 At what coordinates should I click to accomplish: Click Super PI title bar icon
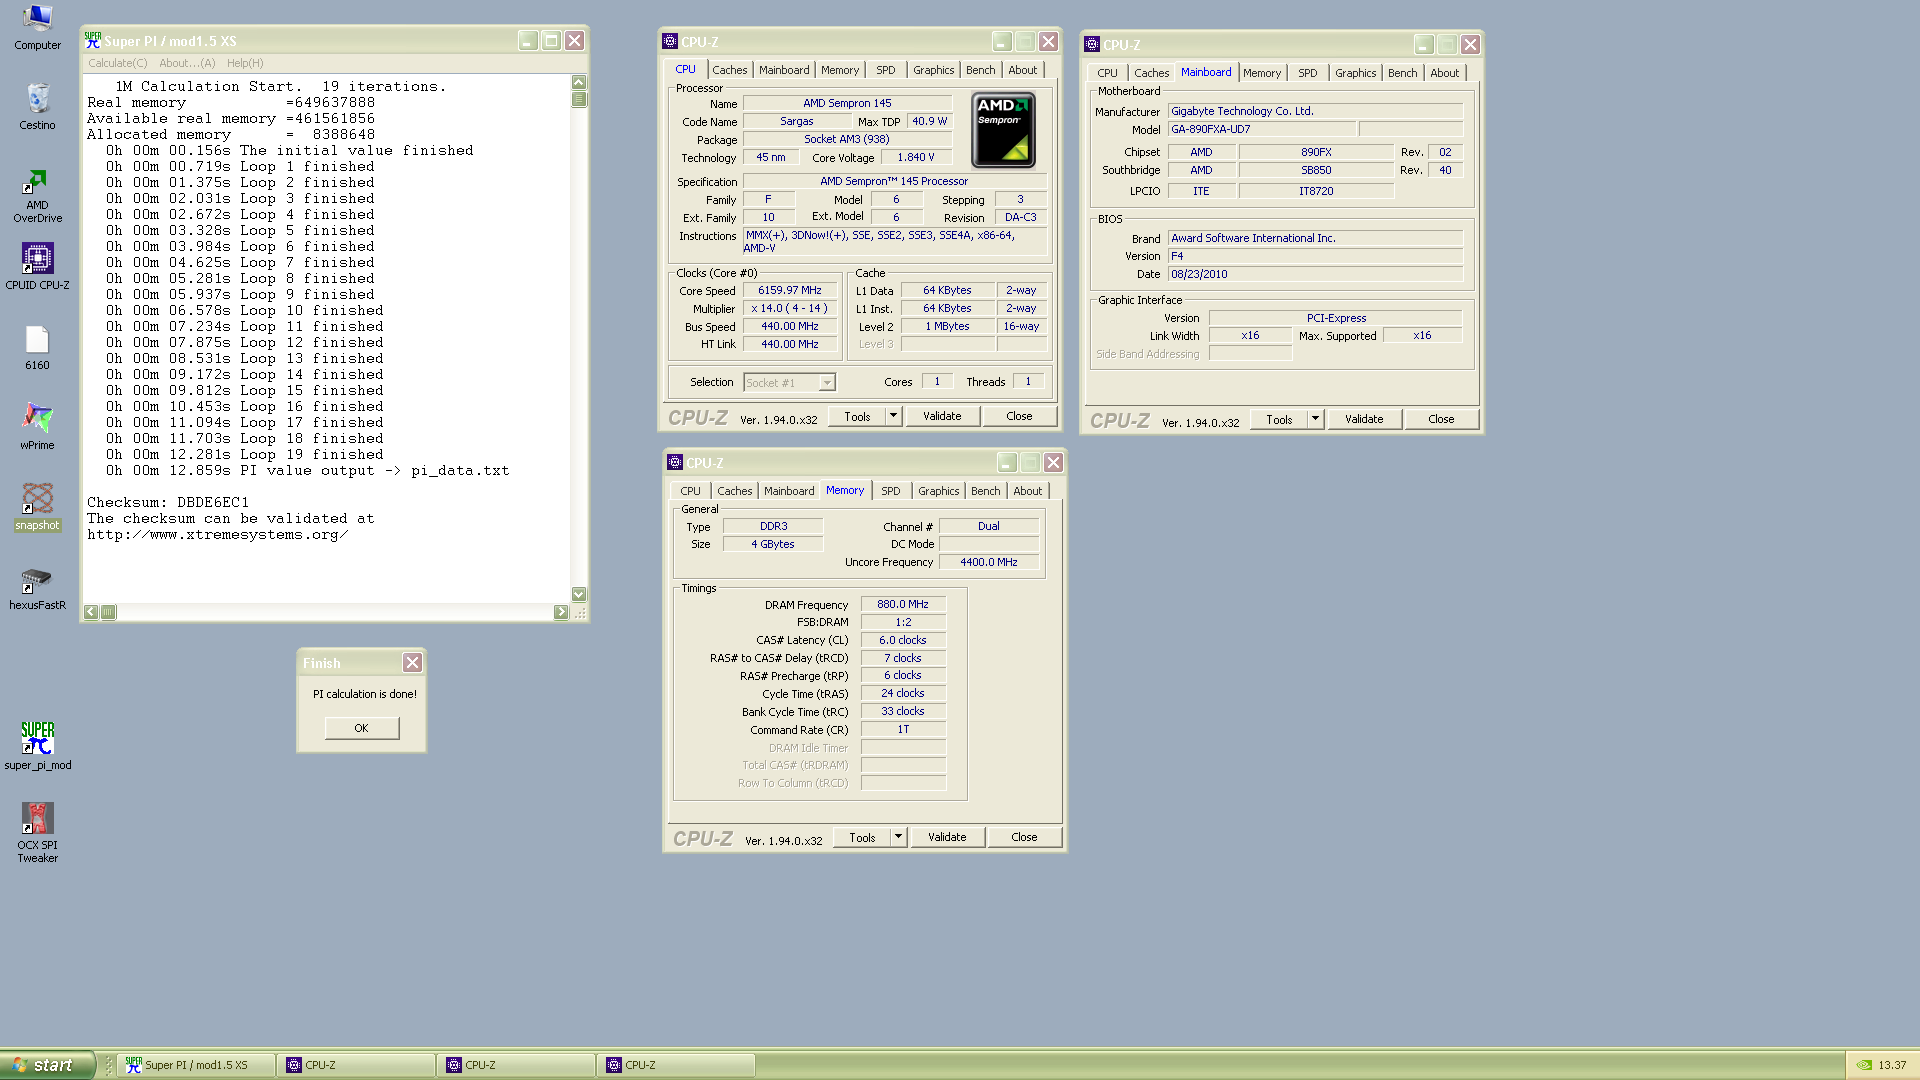pos(93,41)
